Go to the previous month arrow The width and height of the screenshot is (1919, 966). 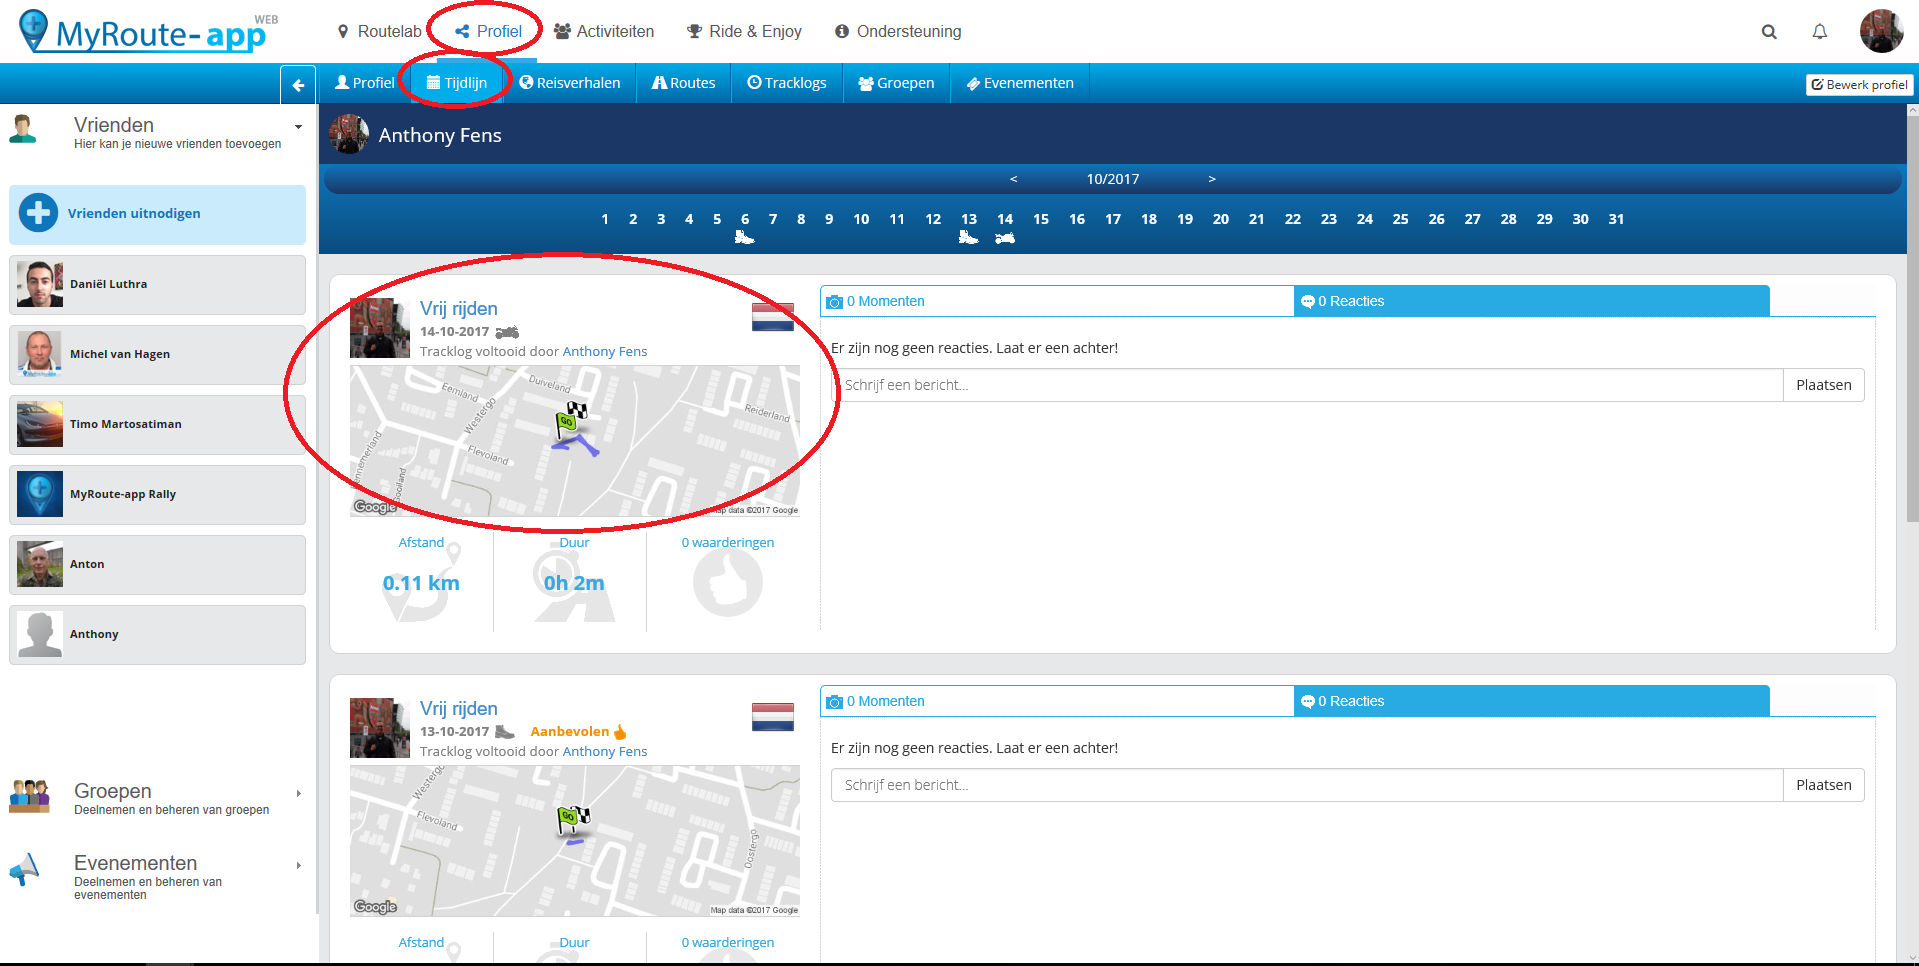tap(1013, 179)
